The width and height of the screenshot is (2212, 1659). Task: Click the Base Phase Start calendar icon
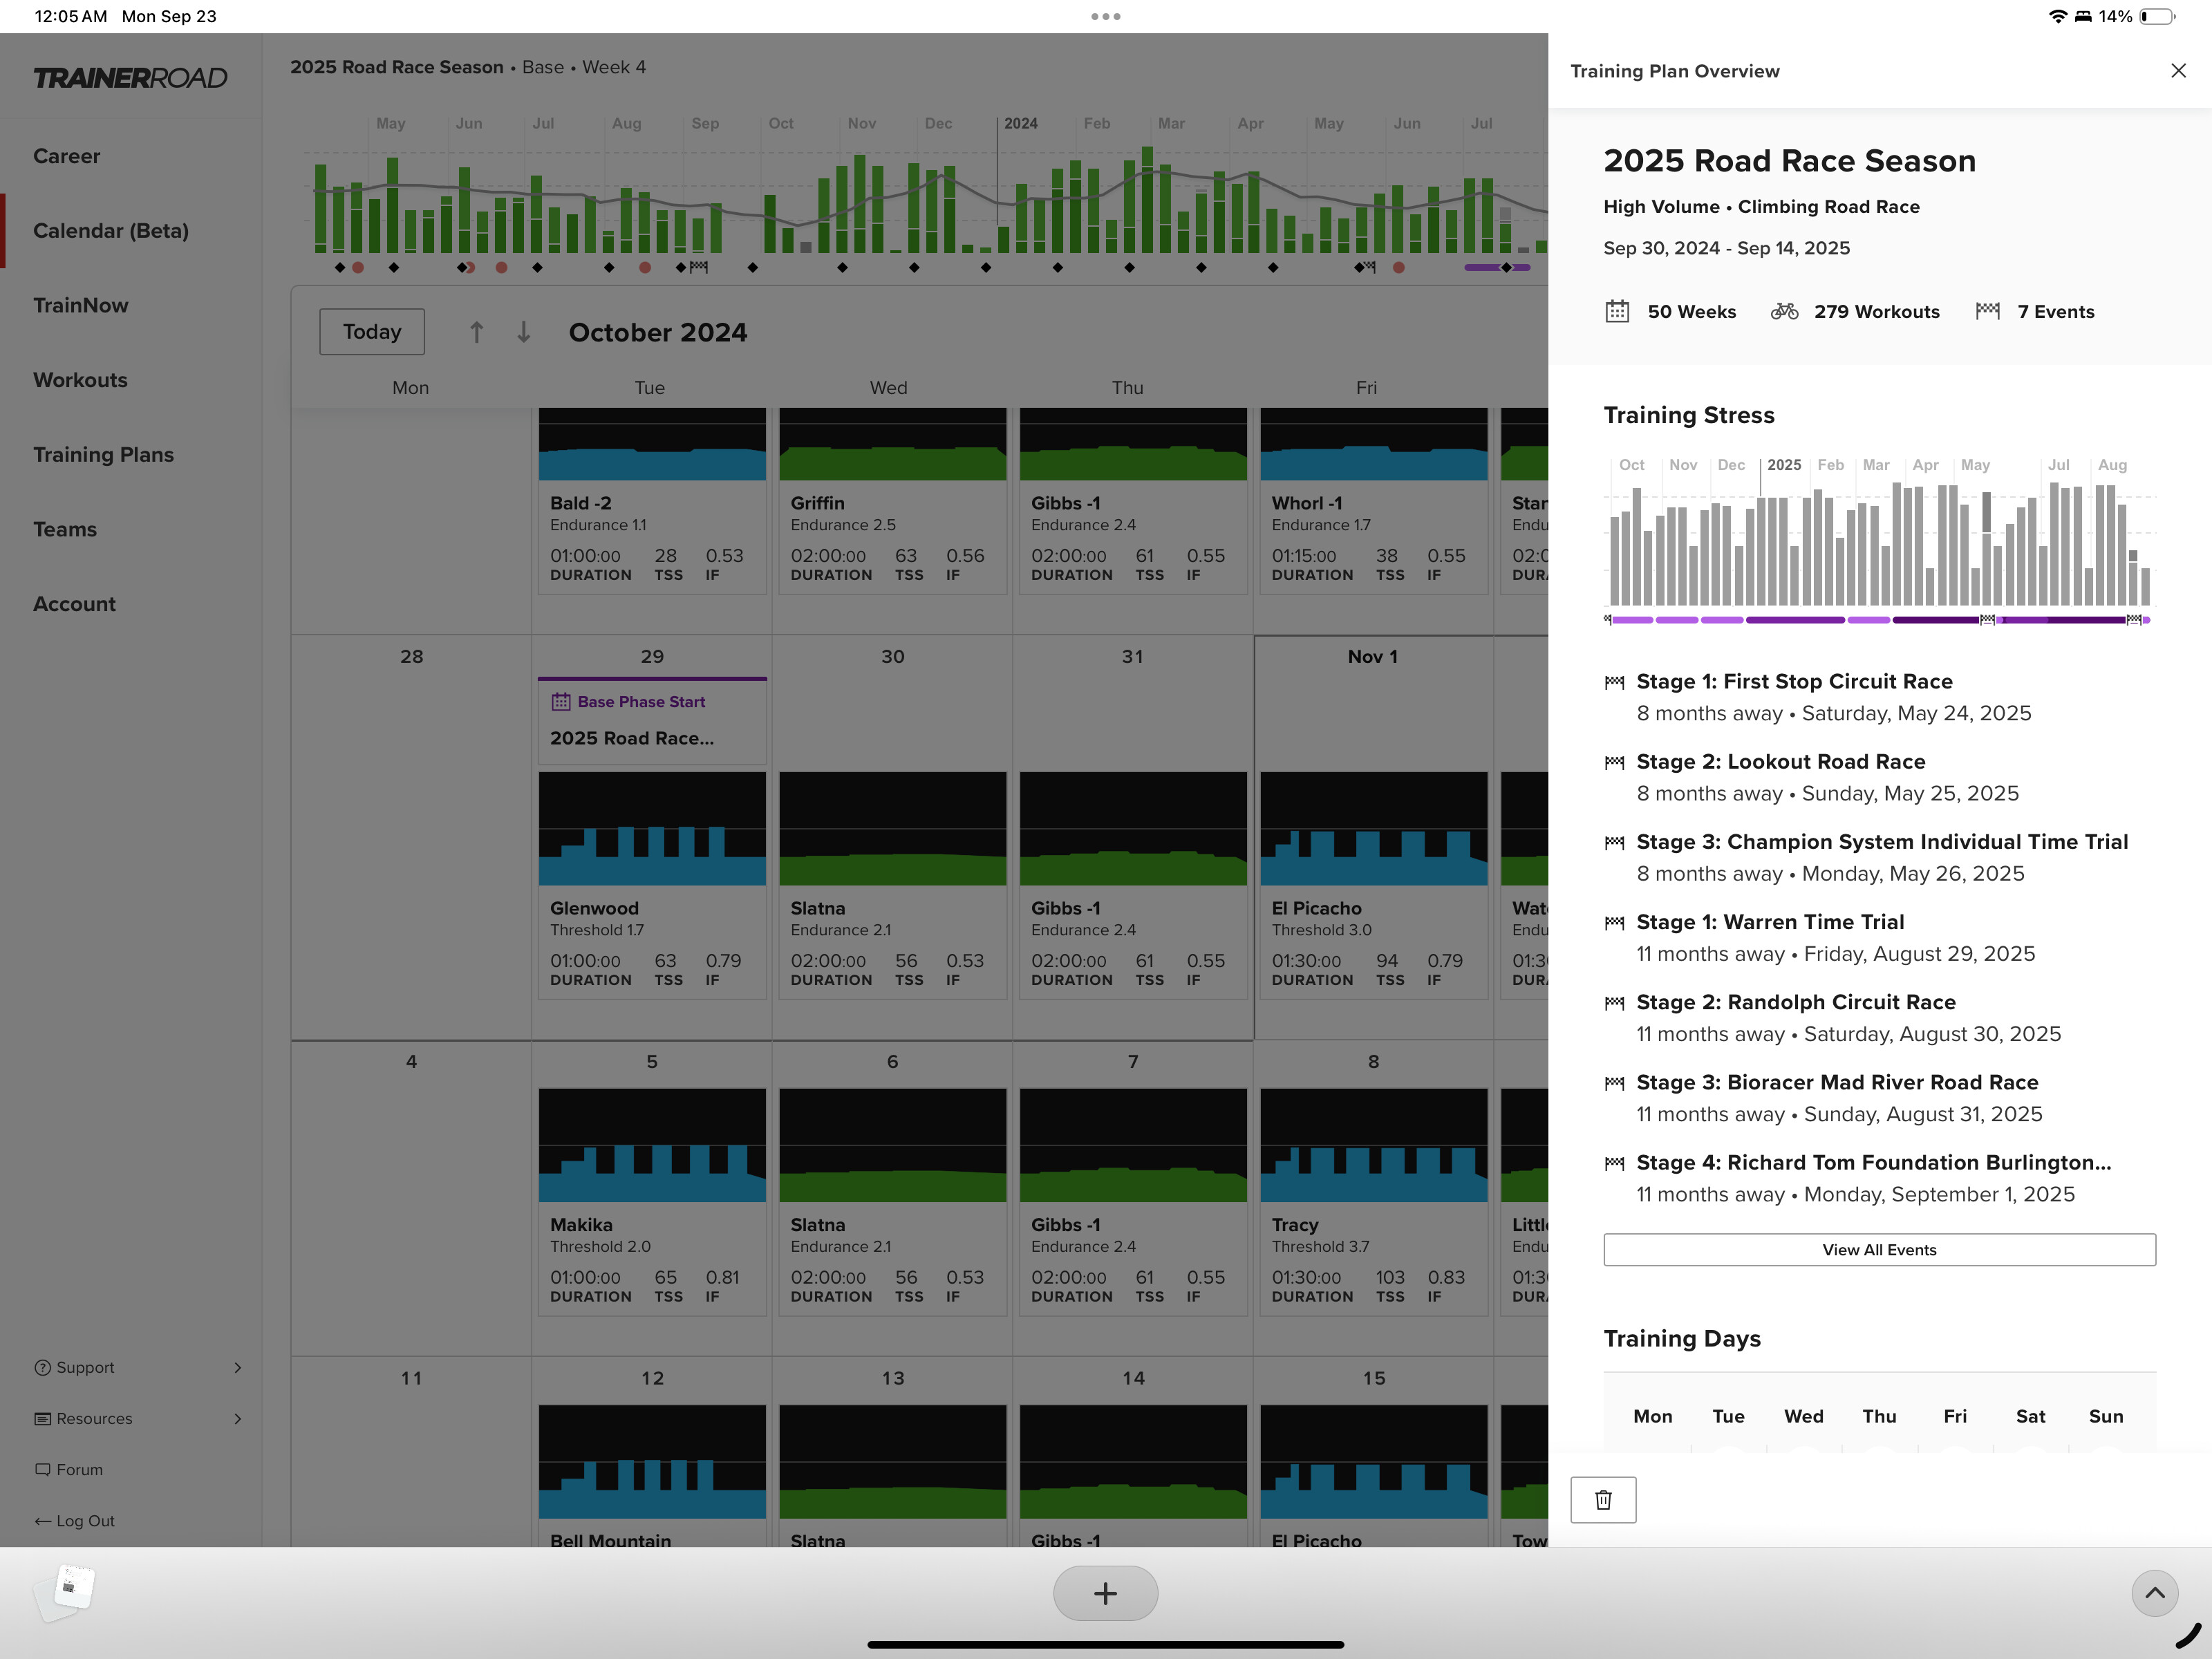[561, 702]
